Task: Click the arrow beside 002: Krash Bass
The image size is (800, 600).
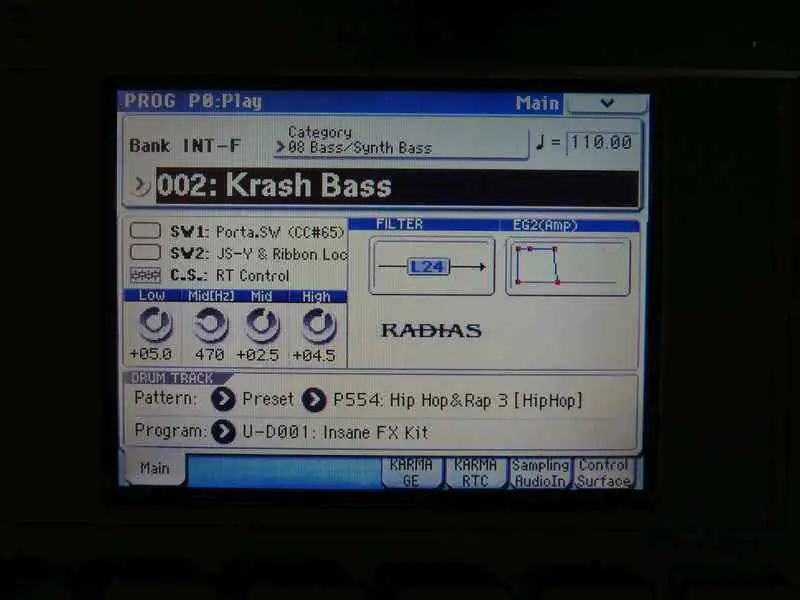Action: pyautogui.click(x=141, y=186)
